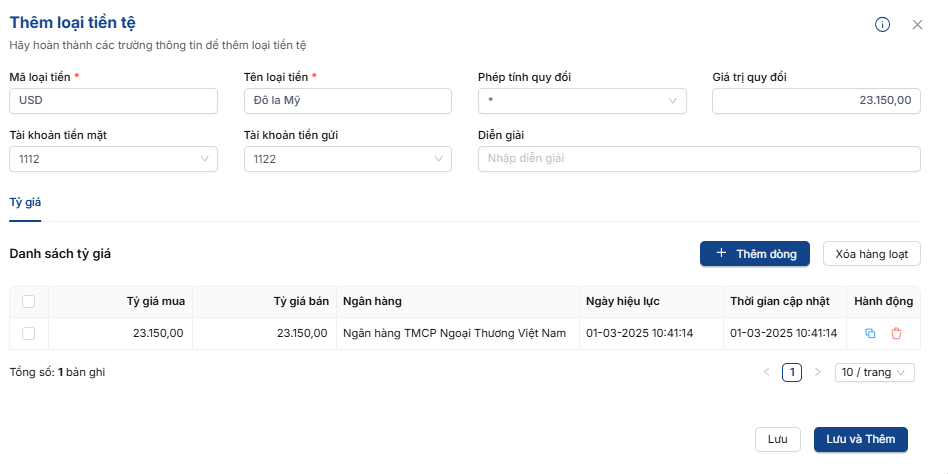
Task: Focus the Diễn giải input field
Action: [699, 159]
